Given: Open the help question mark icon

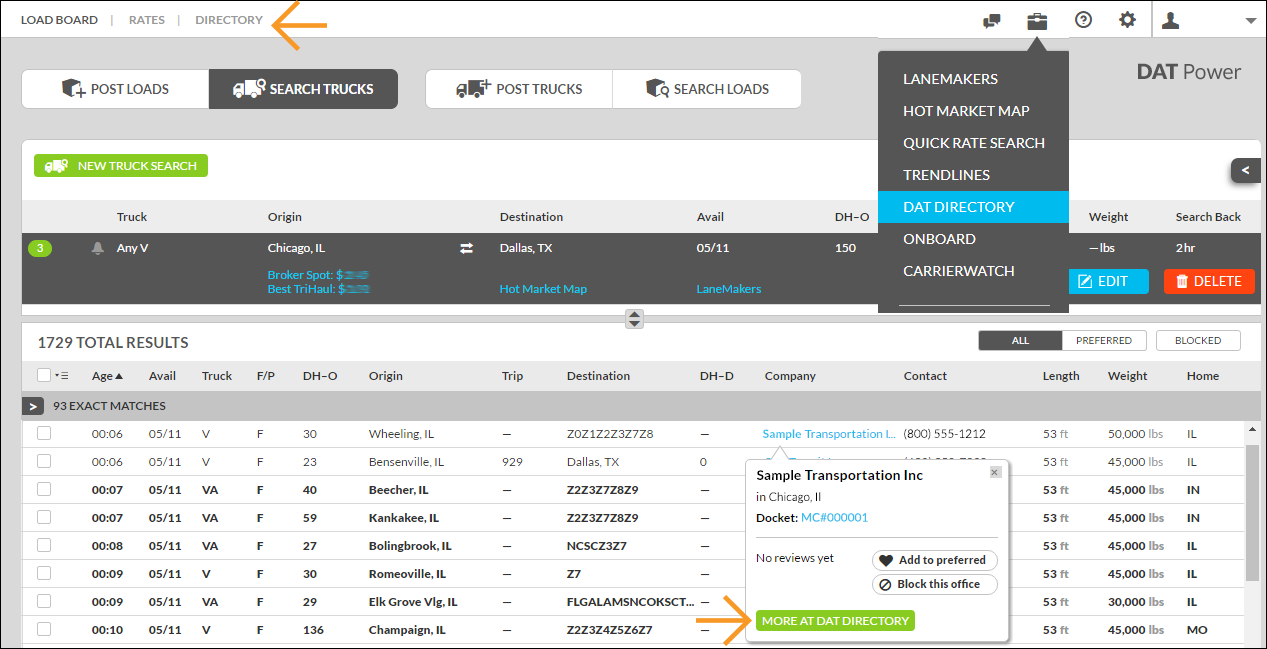Looking at the screenshot, I should click(x=1083, y=20).
